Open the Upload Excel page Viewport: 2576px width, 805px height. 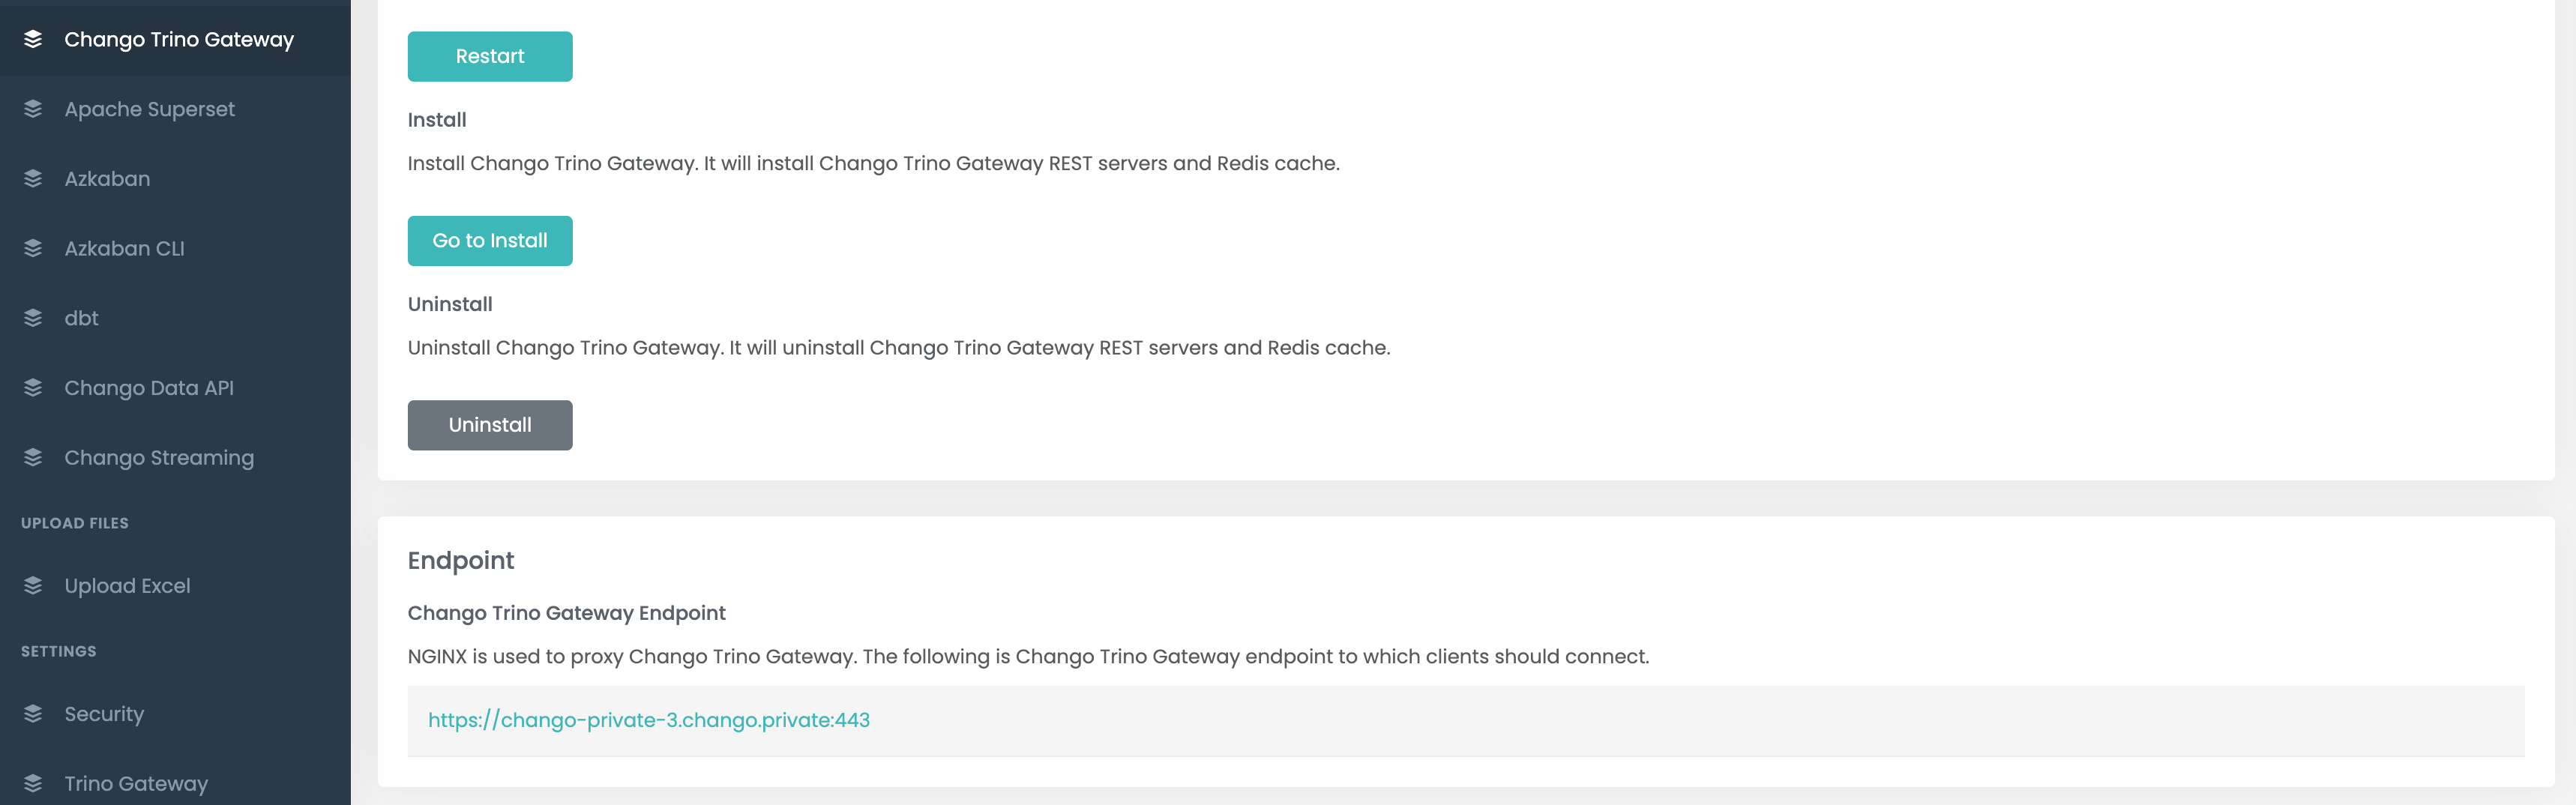pos(127,585)
